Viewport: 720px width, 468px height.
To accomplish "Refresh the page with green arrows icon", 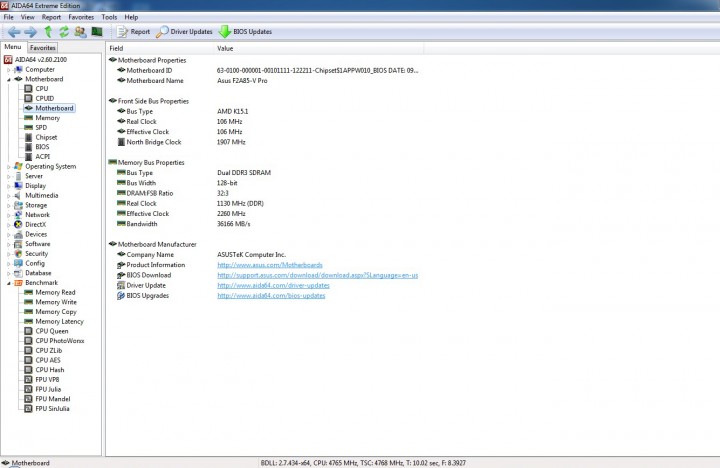I will [64, 32].
